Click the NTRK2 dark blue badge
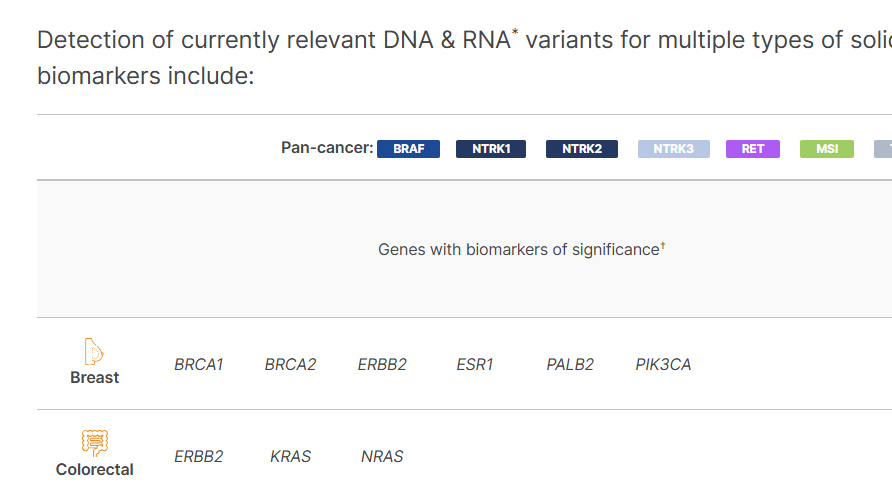892x492 pixels. pos(582,149)
